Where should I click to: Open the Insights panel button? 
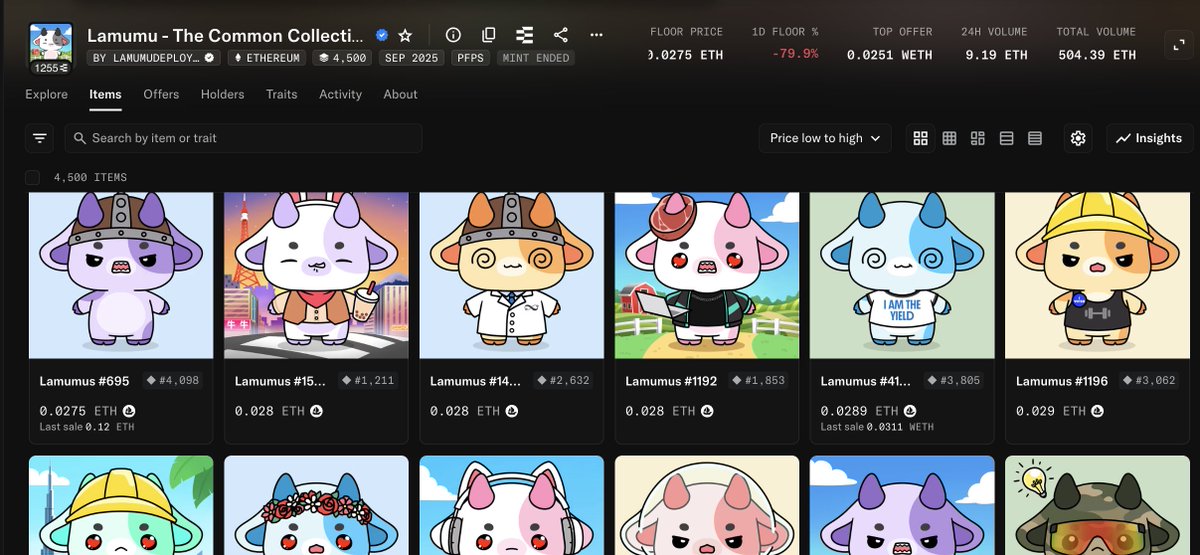[1150, 138]
